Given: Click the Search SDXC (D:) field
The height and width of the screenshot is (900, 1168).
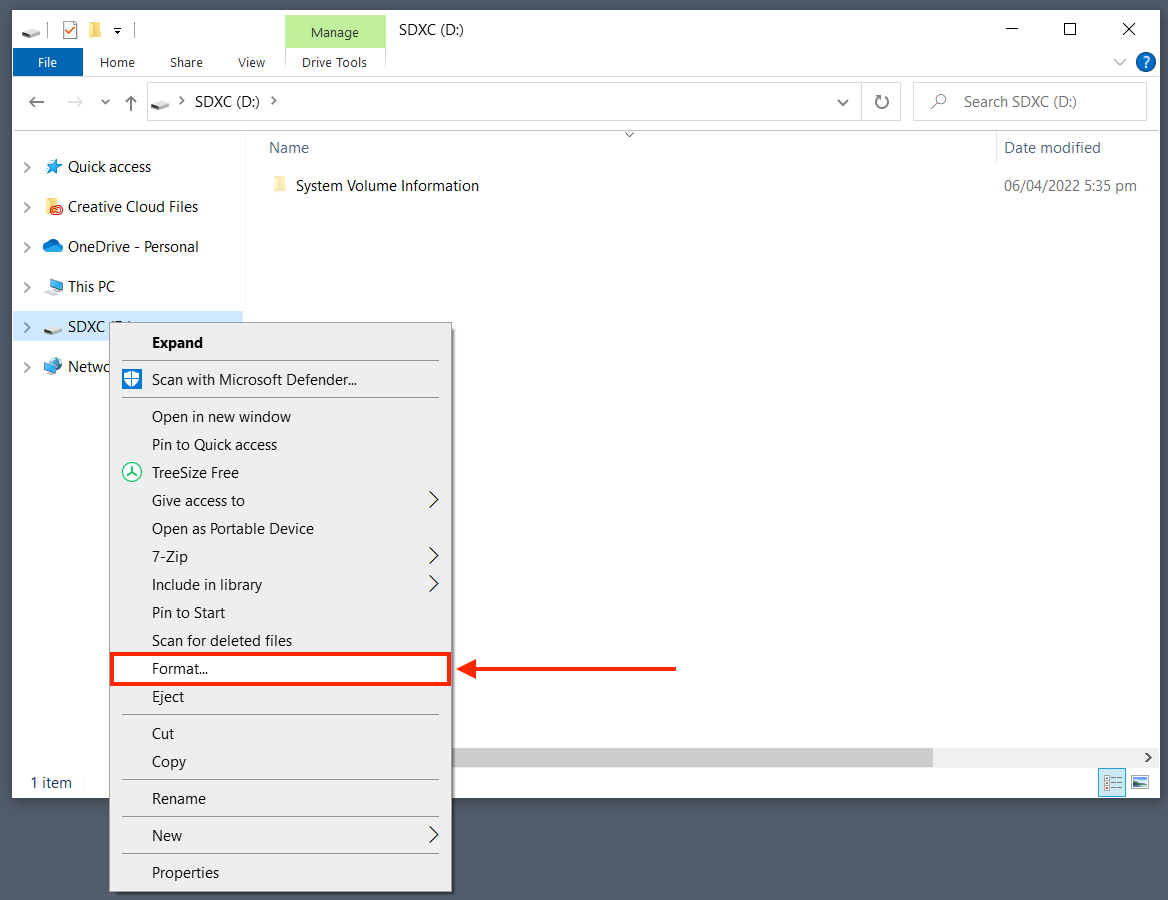Looking at the screenshot, I should click(x=1029, y=101).
